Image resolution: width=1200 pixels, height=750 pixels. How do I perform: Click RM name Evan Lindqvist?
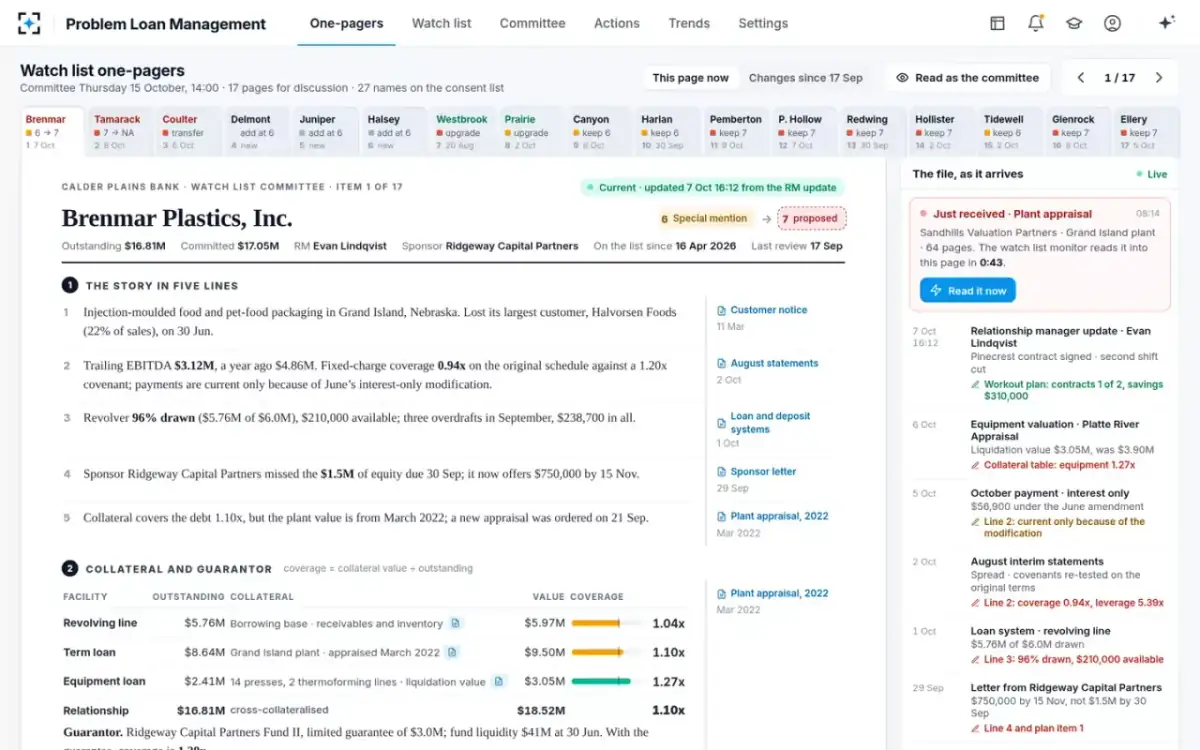351,246
